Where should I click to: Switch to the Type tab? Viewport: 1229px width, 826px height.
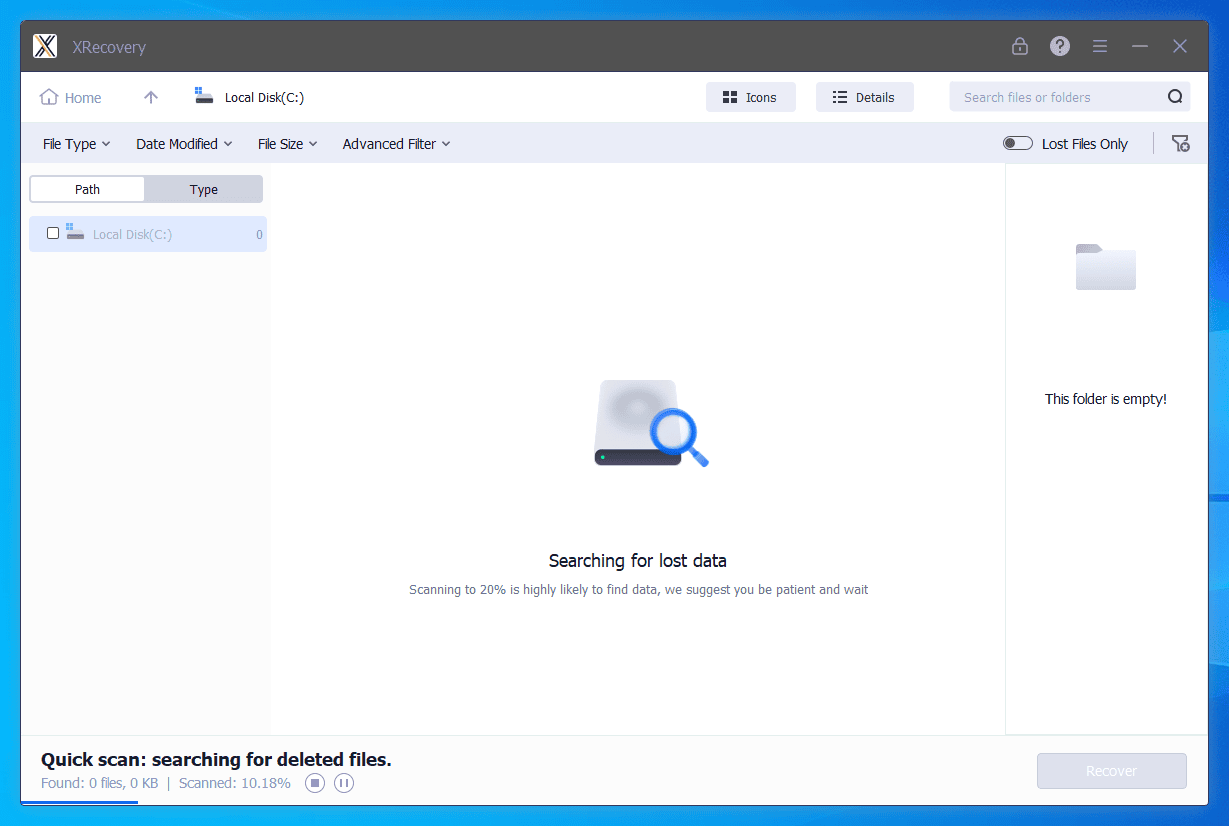203,189
